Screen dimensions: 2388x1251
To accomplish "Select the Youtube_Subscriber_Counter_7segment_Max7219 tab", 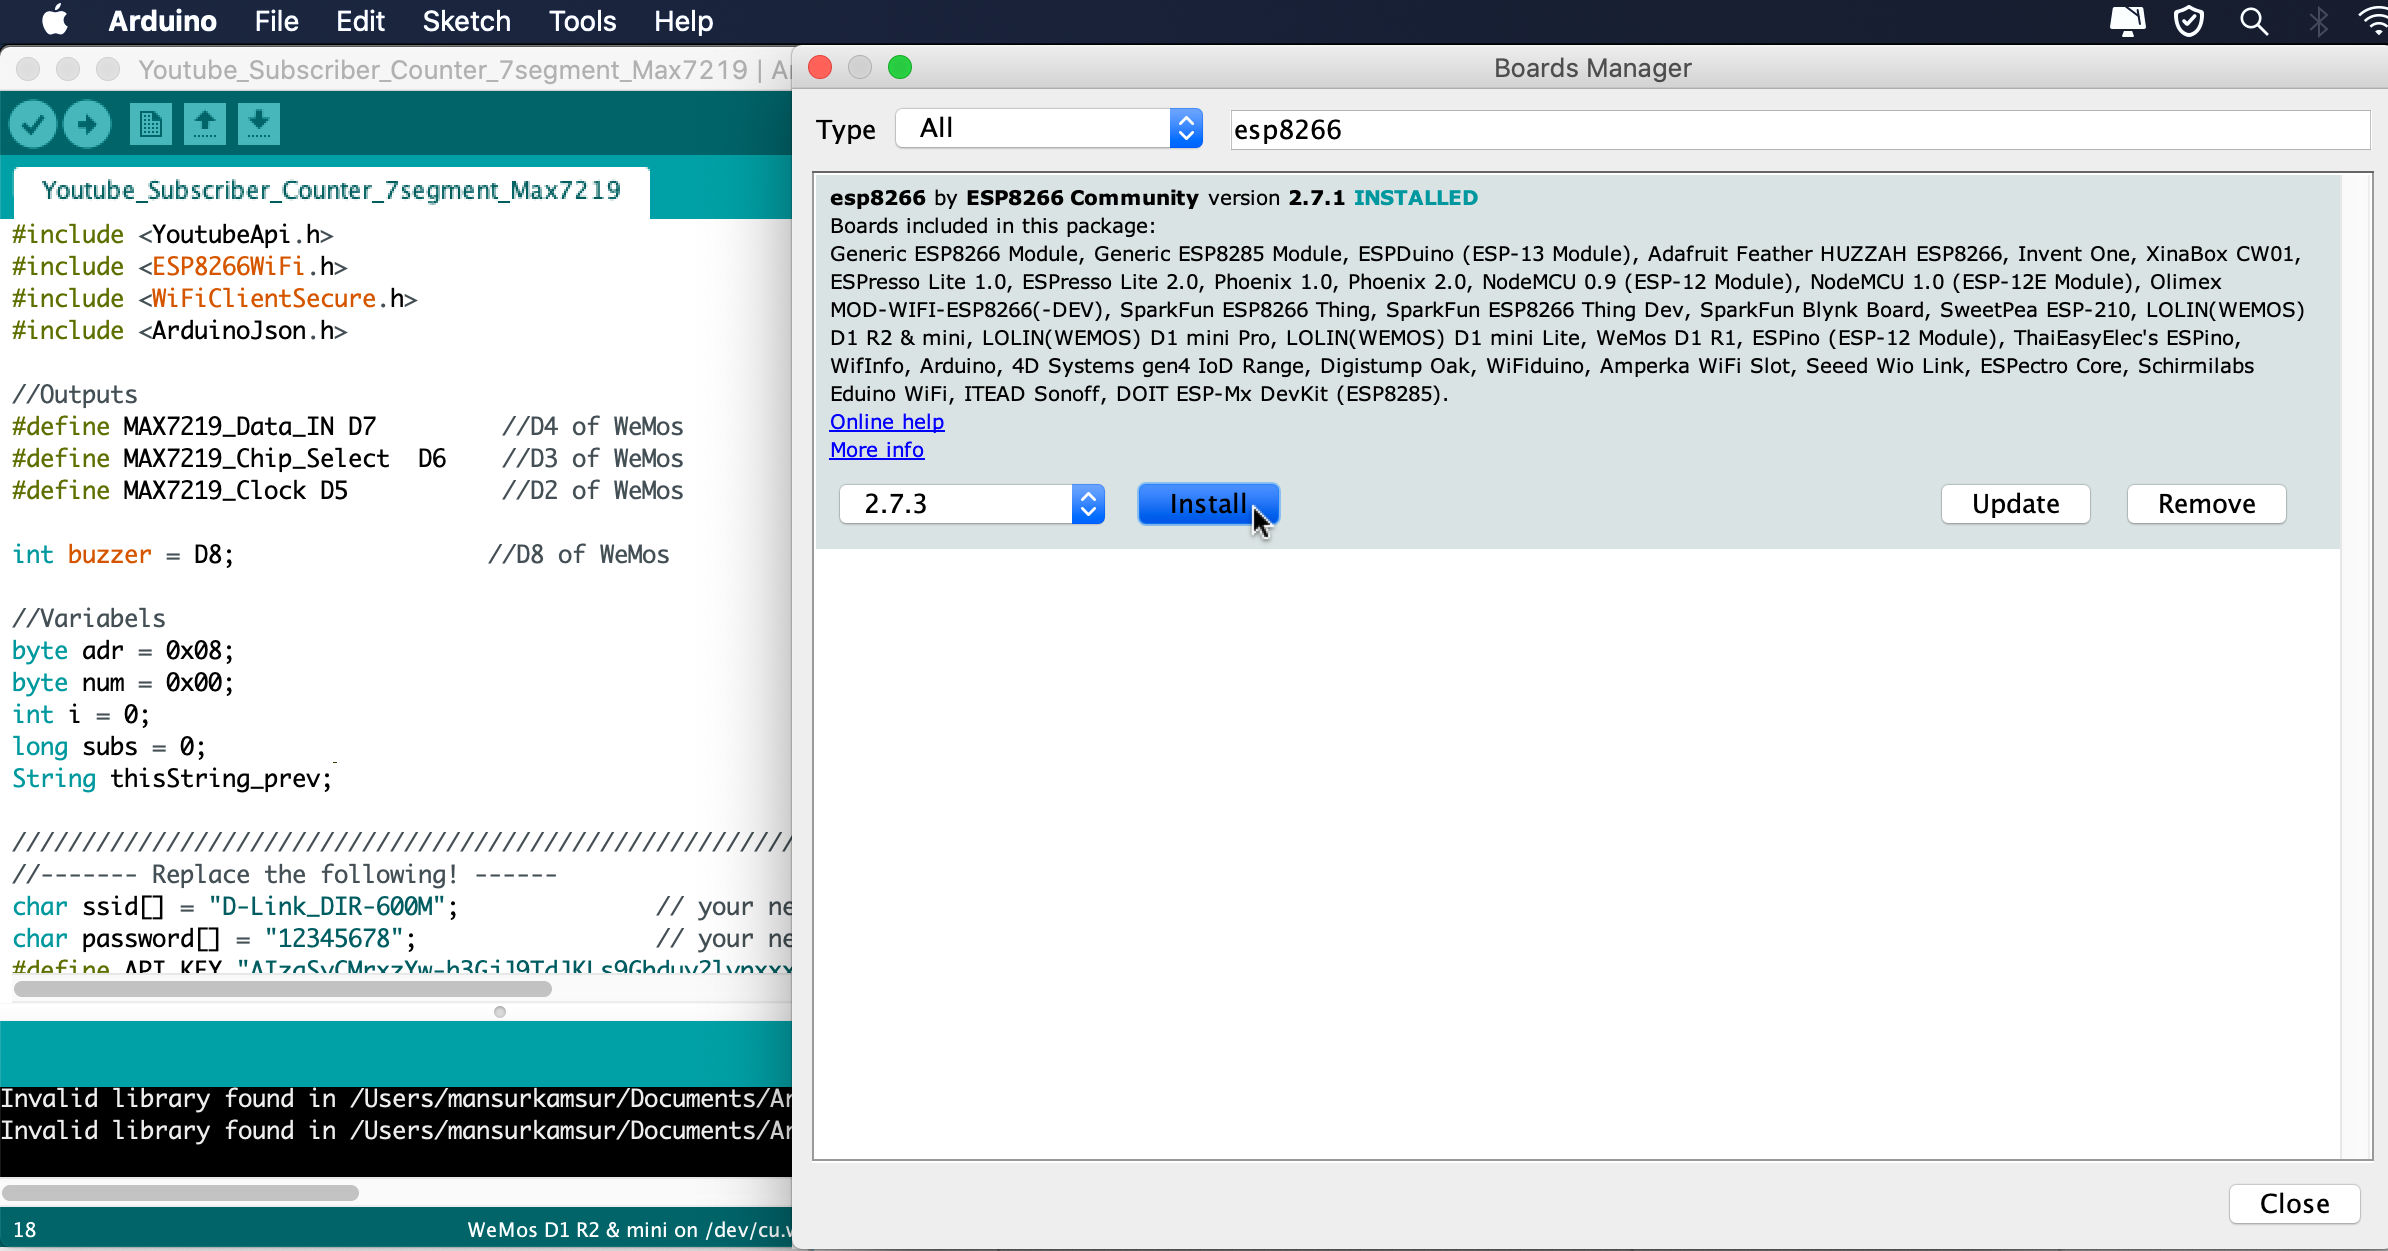I will click(331, 190).
